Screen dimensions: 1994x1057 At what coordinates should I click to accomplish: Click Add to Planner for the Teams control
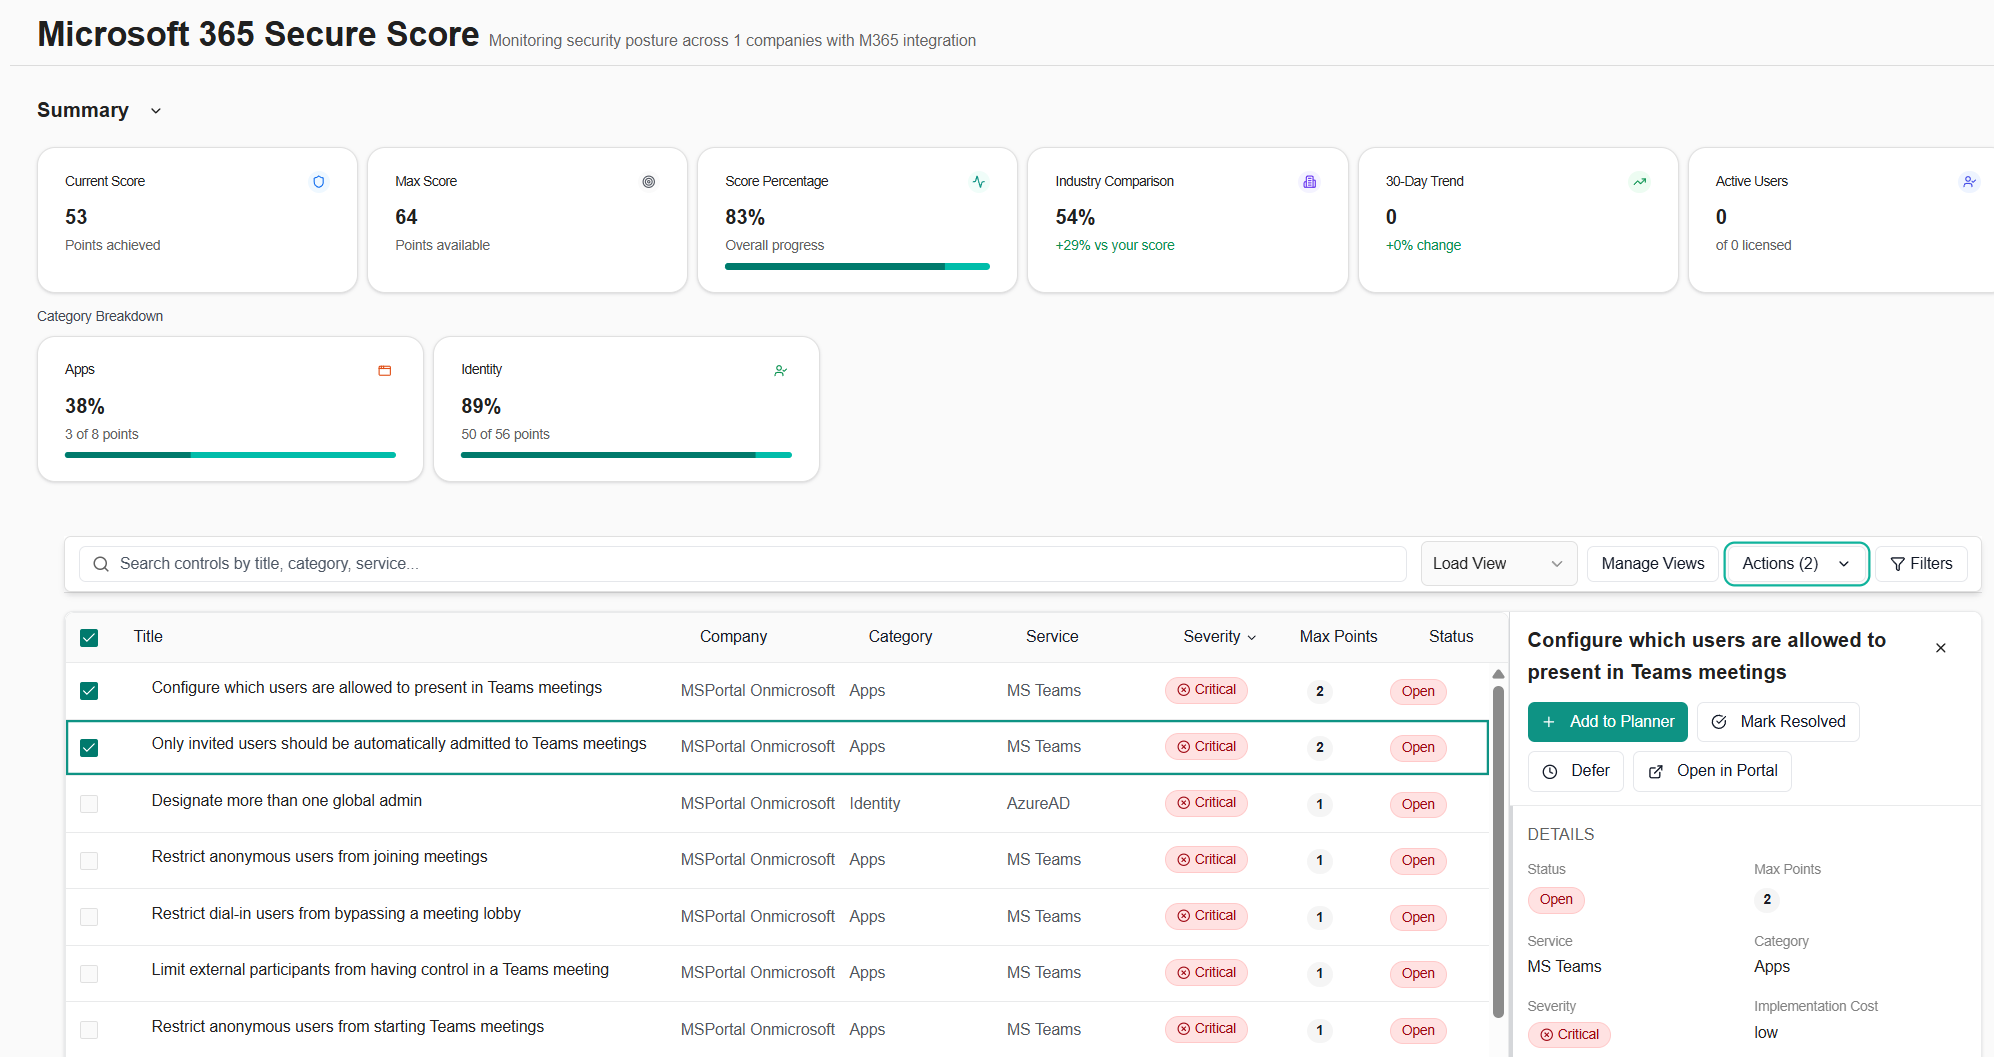[1607, 721]
